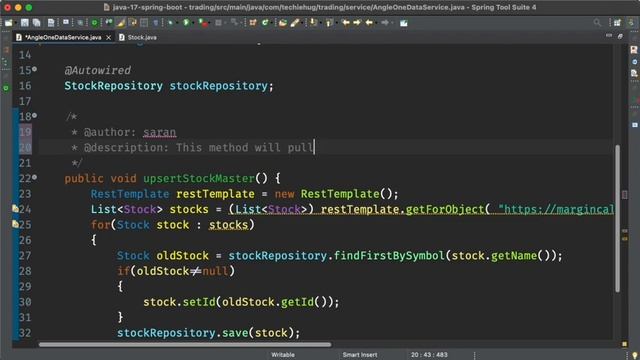640x360 pixels.
Task: Click "@description: This method will pull" comment
Action: click(x=198, y=147)
